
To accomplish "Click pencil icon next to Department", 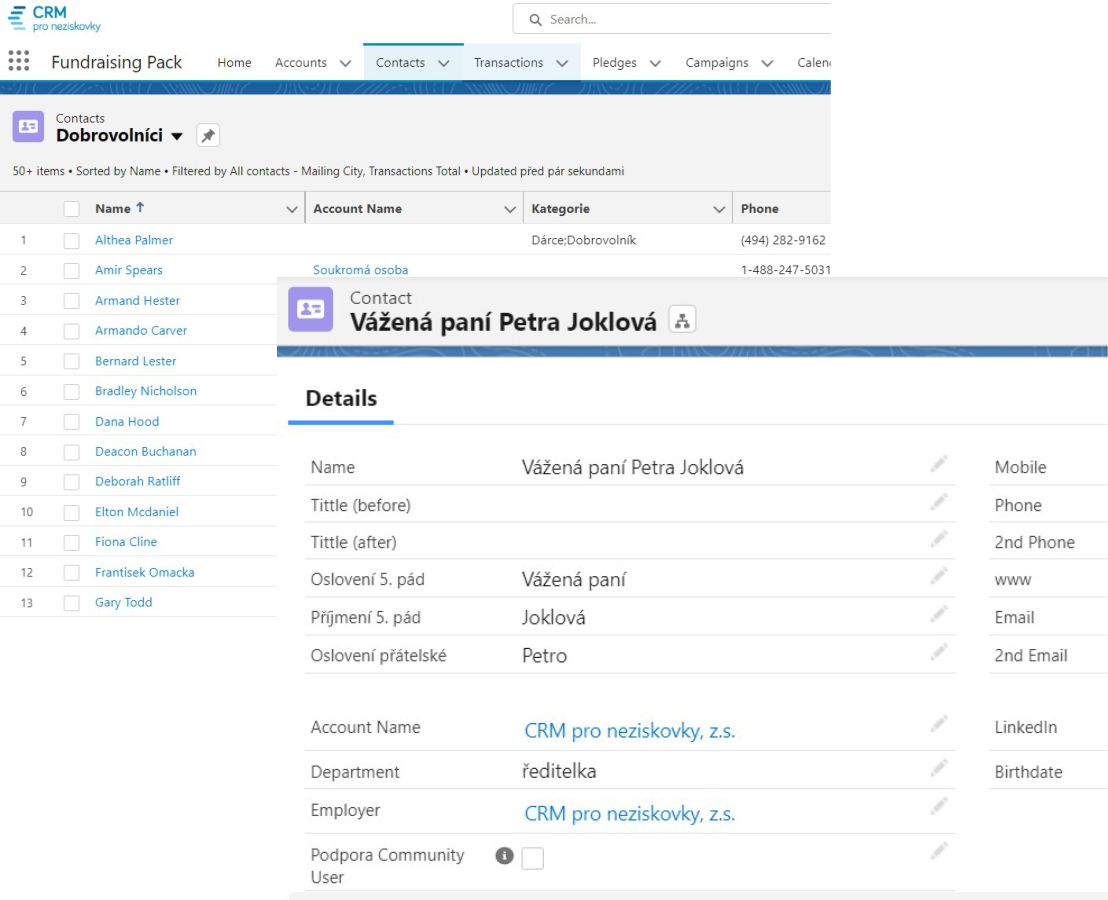I will point(938,769).
